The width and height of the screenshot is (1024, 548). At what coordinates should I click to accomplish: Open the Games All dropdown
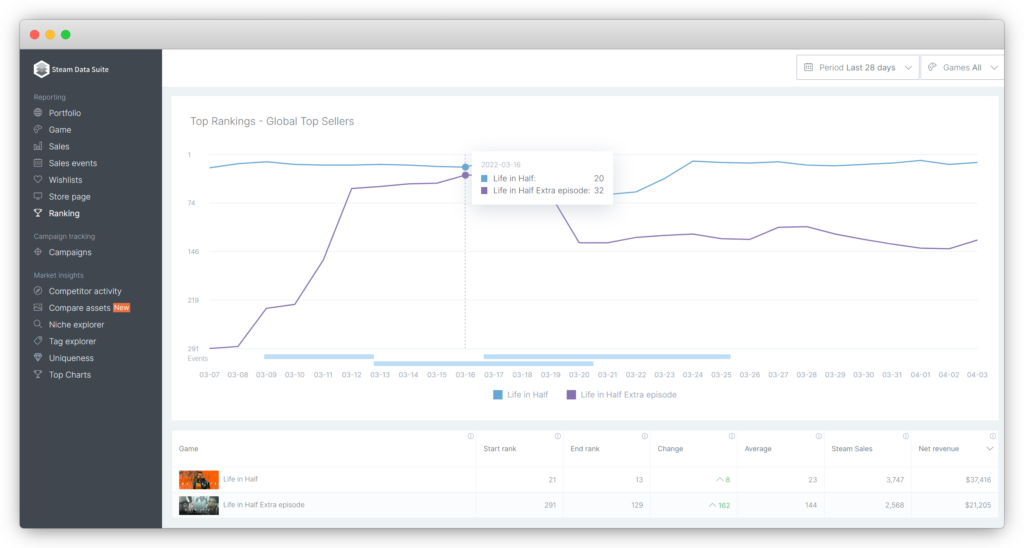[x=962, y=67]
